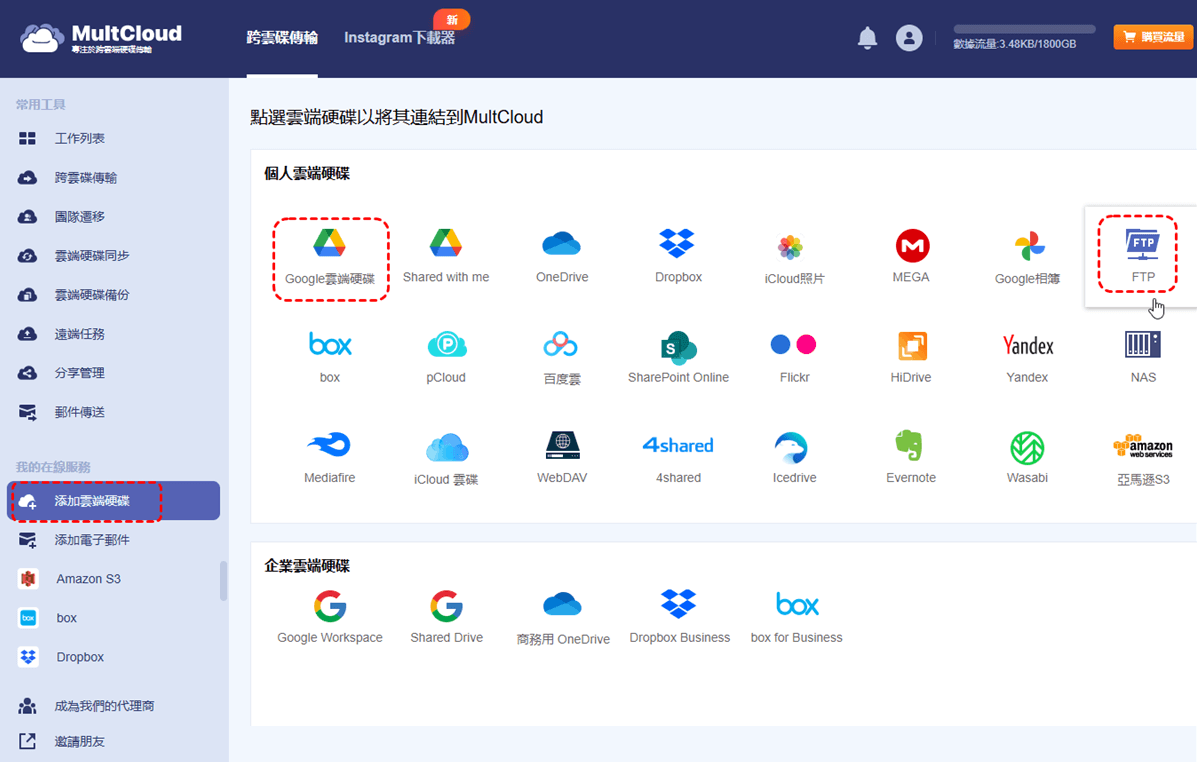The width and height of the screenshot is (1197, 762).
Task: Add the Icedrive cloud
Action: tap(791, 447)
